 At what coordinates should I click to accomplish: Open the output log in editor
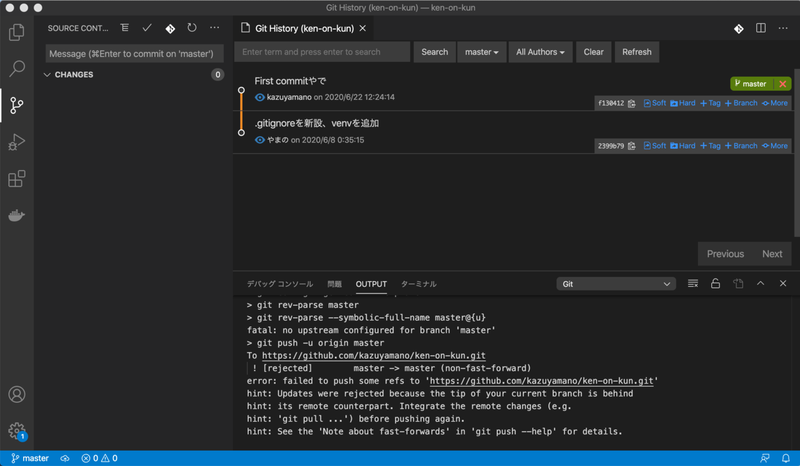point(738,283)
